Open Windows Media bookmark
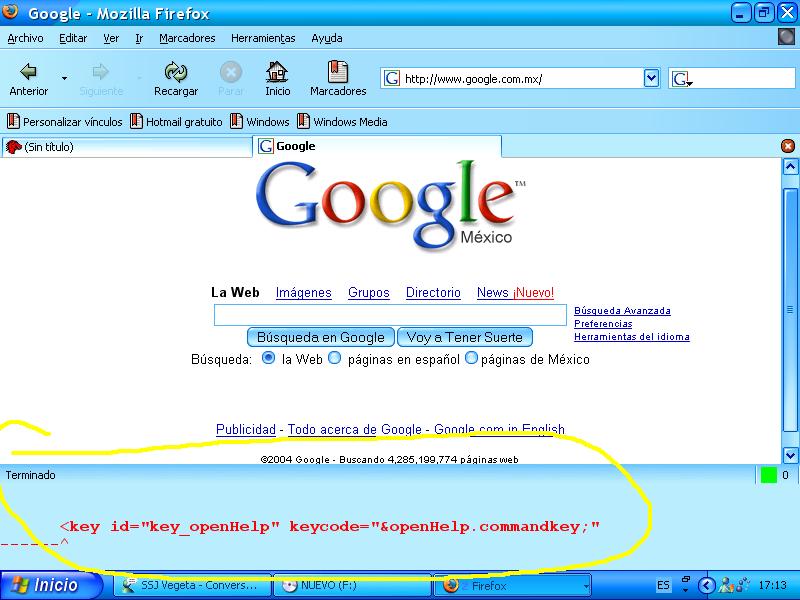Viewport: 800px width, 600px height. pyautogui.click(x=342, y=122)
